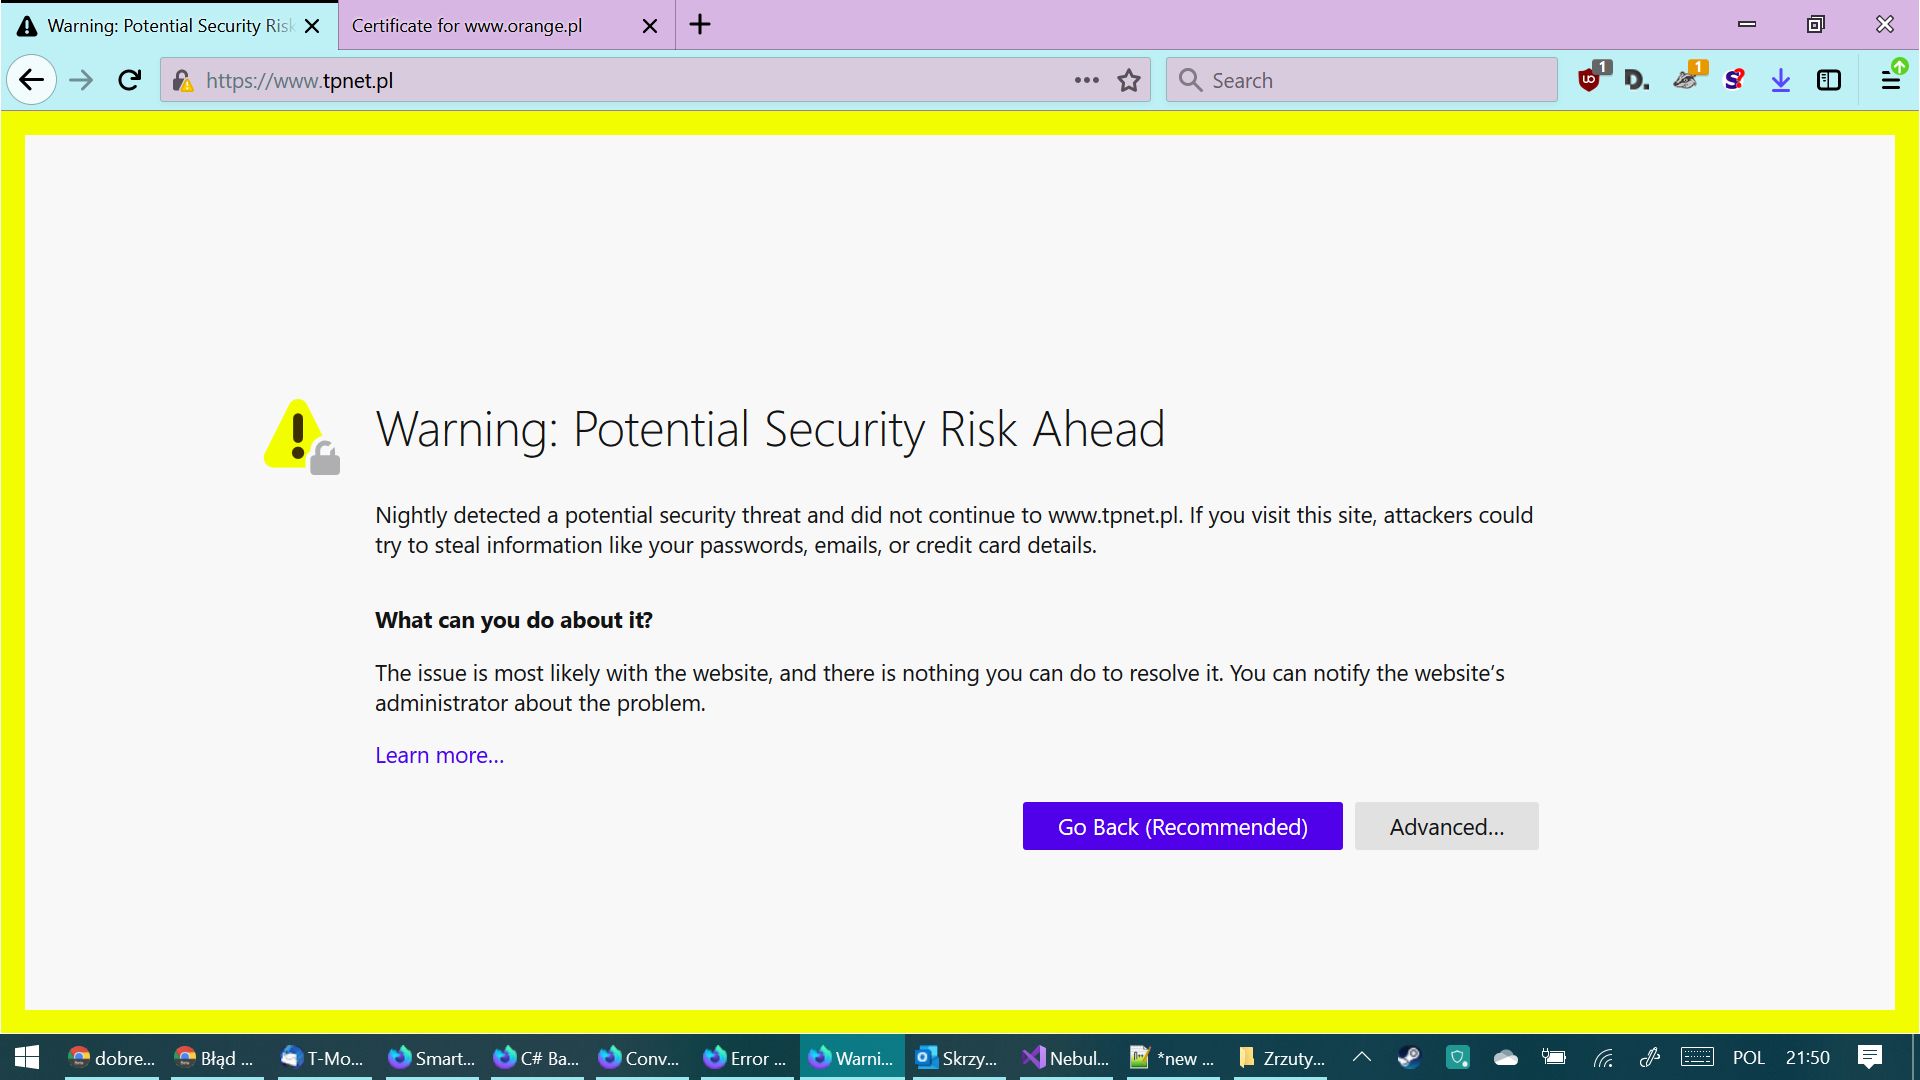Bookmark this page with the star icon
This screenshot has width=1920, height=1080.
1129,80
